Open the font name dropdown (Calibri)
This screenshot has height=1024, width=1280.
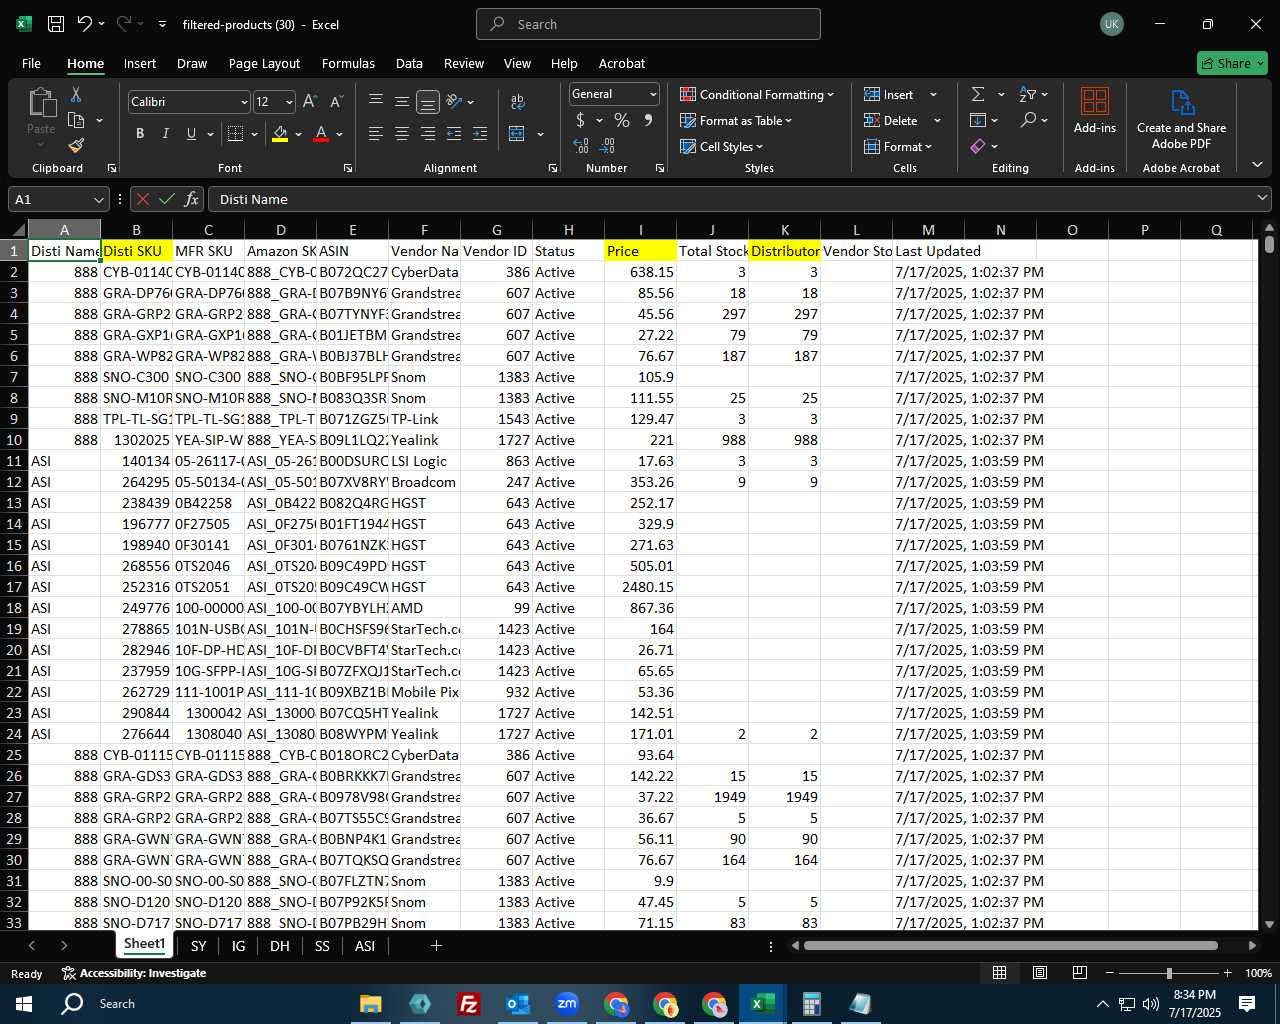(243, 102)
